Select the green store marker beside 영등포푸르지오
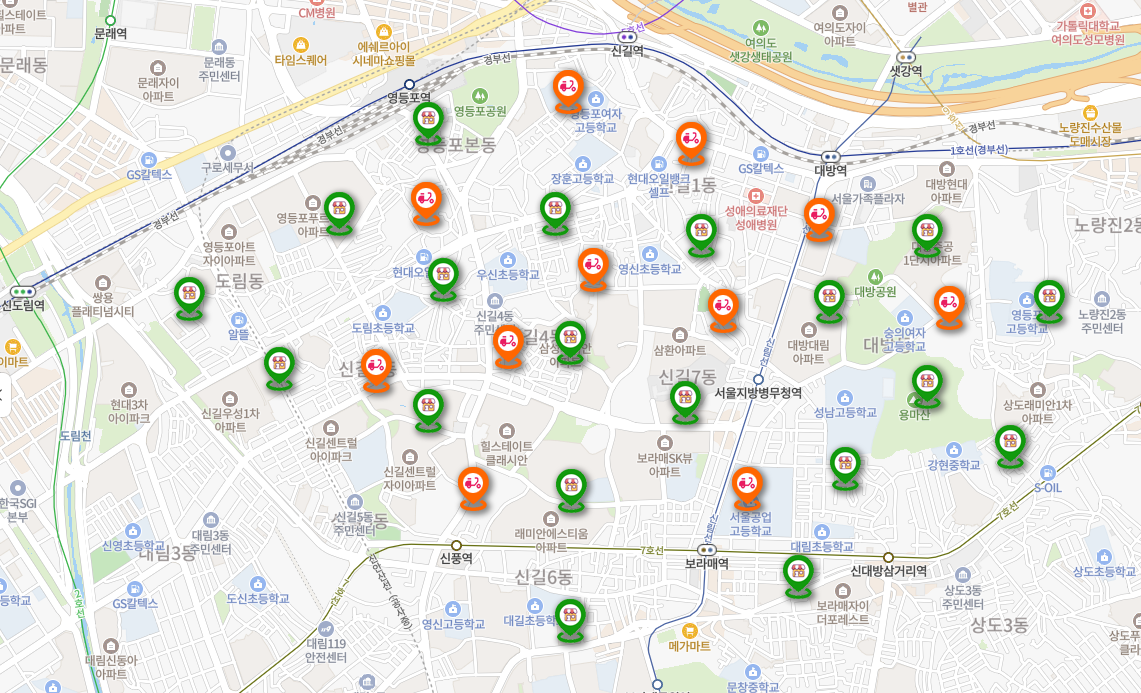1141x693 pixels. (339, 211)
